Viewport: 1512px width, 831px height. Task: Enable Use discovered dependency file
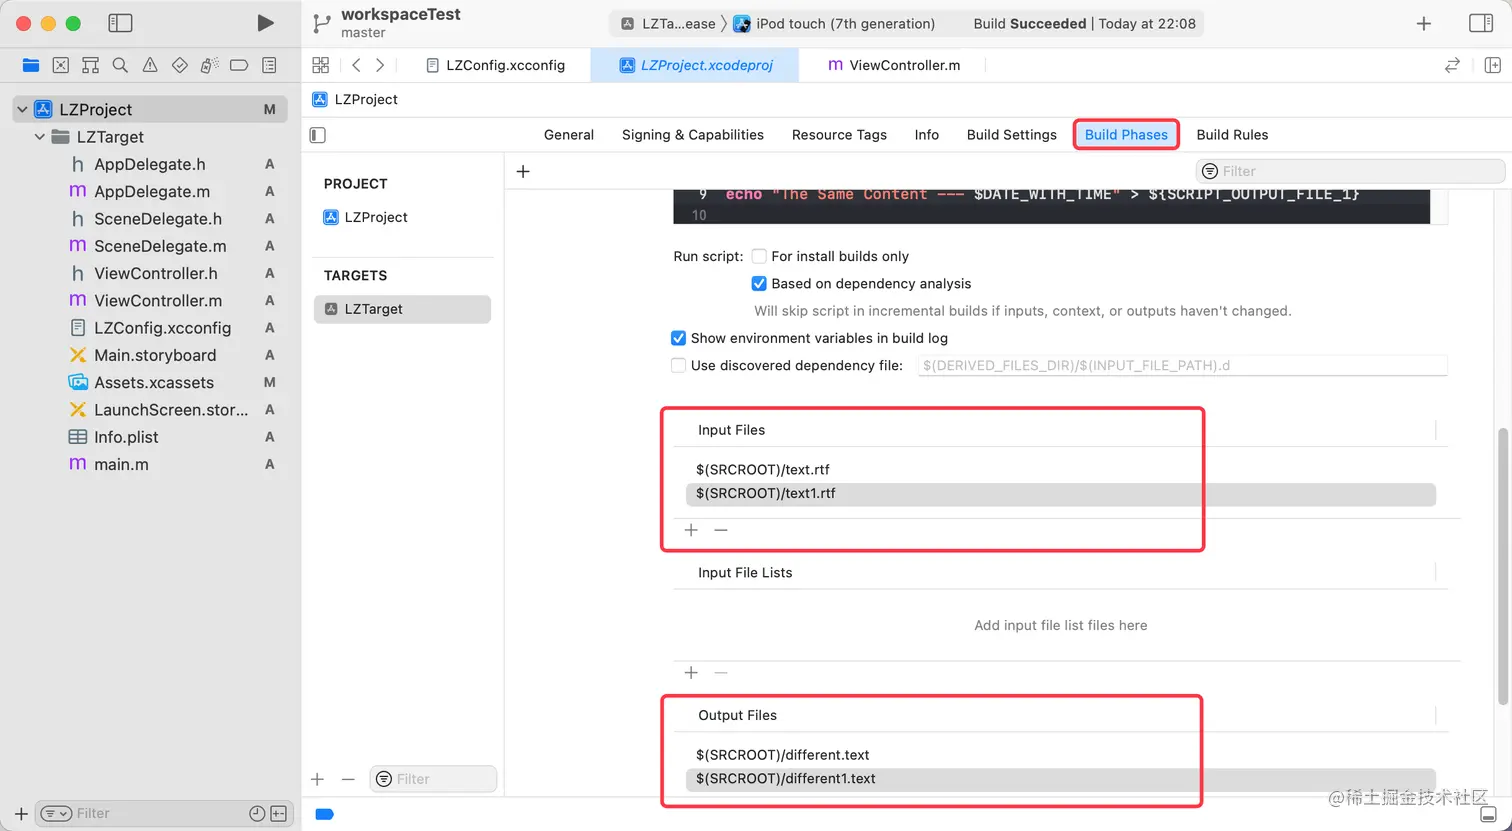(678, 365)
